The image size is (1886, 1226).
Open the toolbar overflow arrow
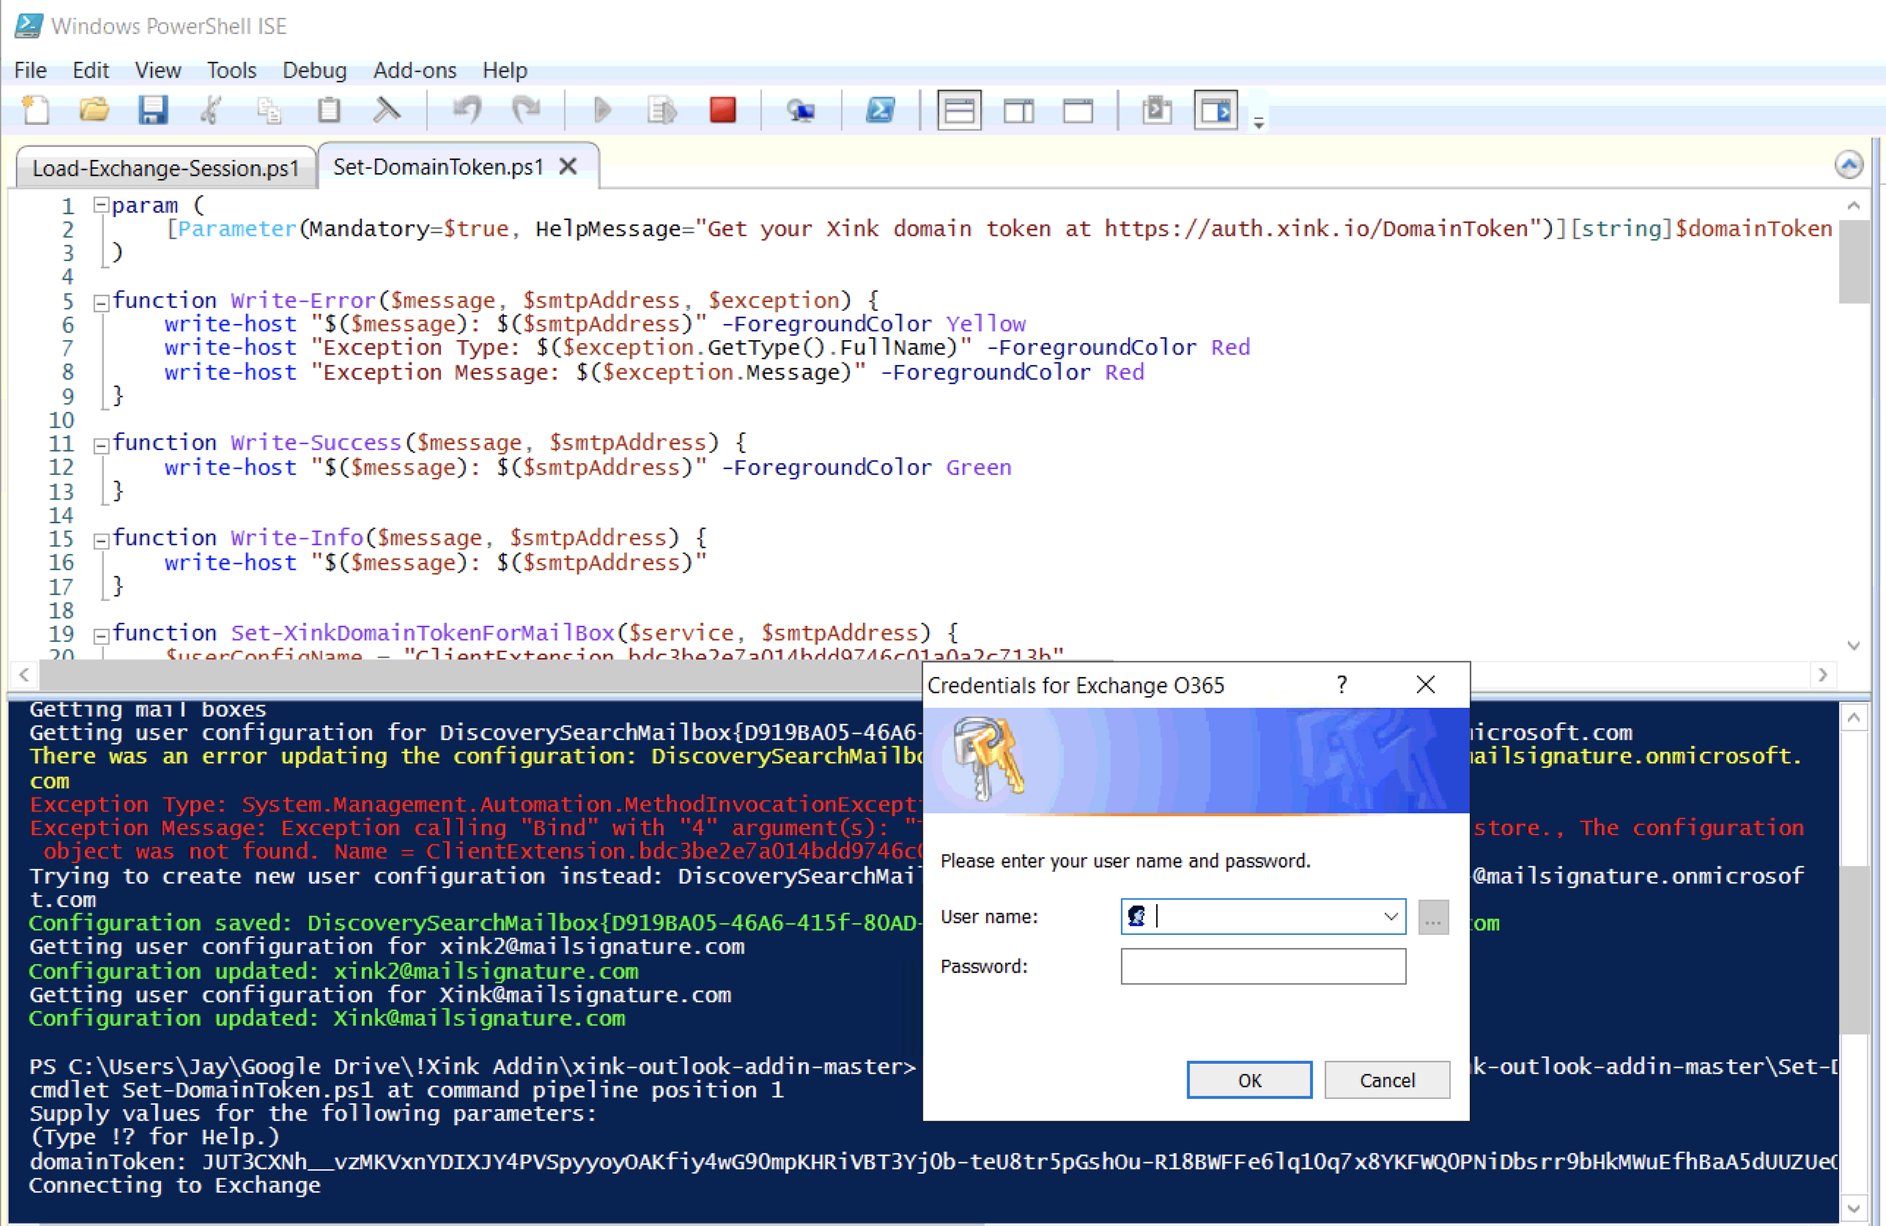tap(1259, 122)
